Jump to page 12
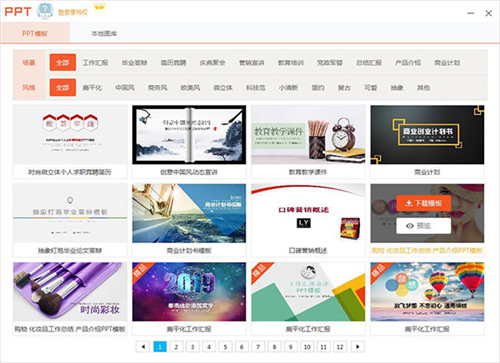 coord(340,347)
